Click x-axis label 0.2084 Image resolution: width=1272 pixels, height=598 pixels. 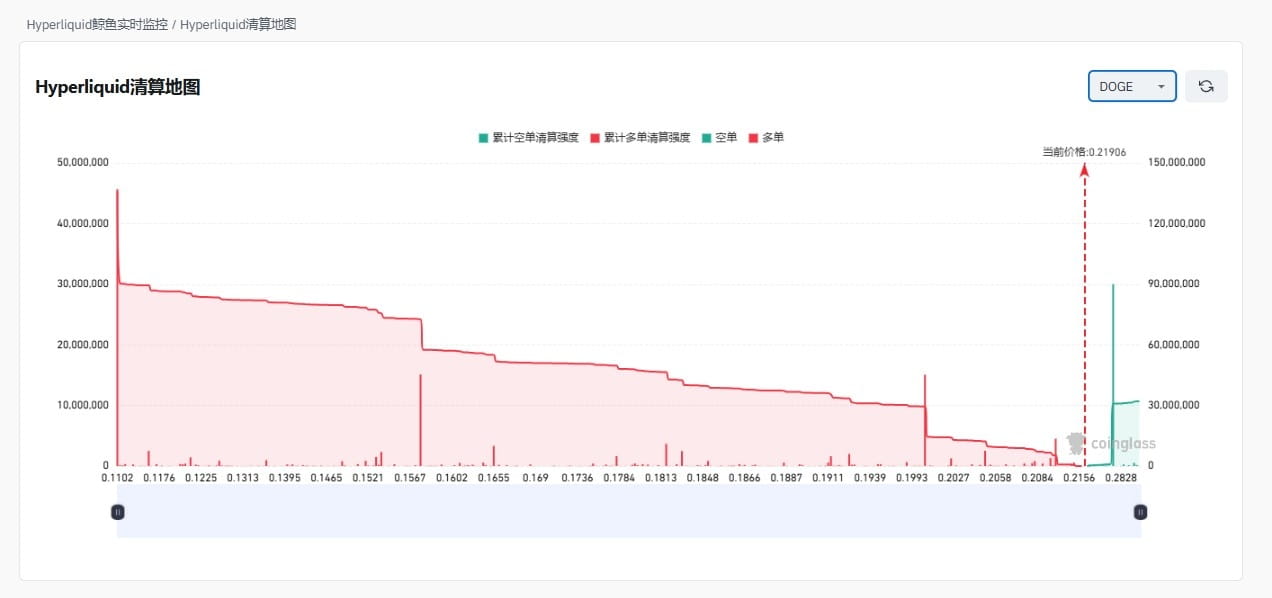[x=1036, y=479]
